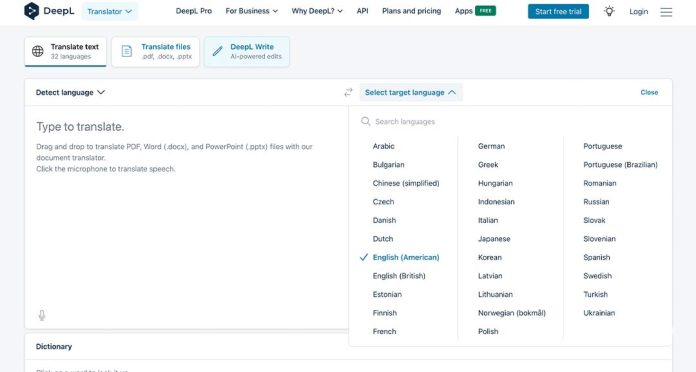This screenshot has height=372, width=696.
Task: Click the pencil icon for DeepL Write
Action: click(218, 51)
